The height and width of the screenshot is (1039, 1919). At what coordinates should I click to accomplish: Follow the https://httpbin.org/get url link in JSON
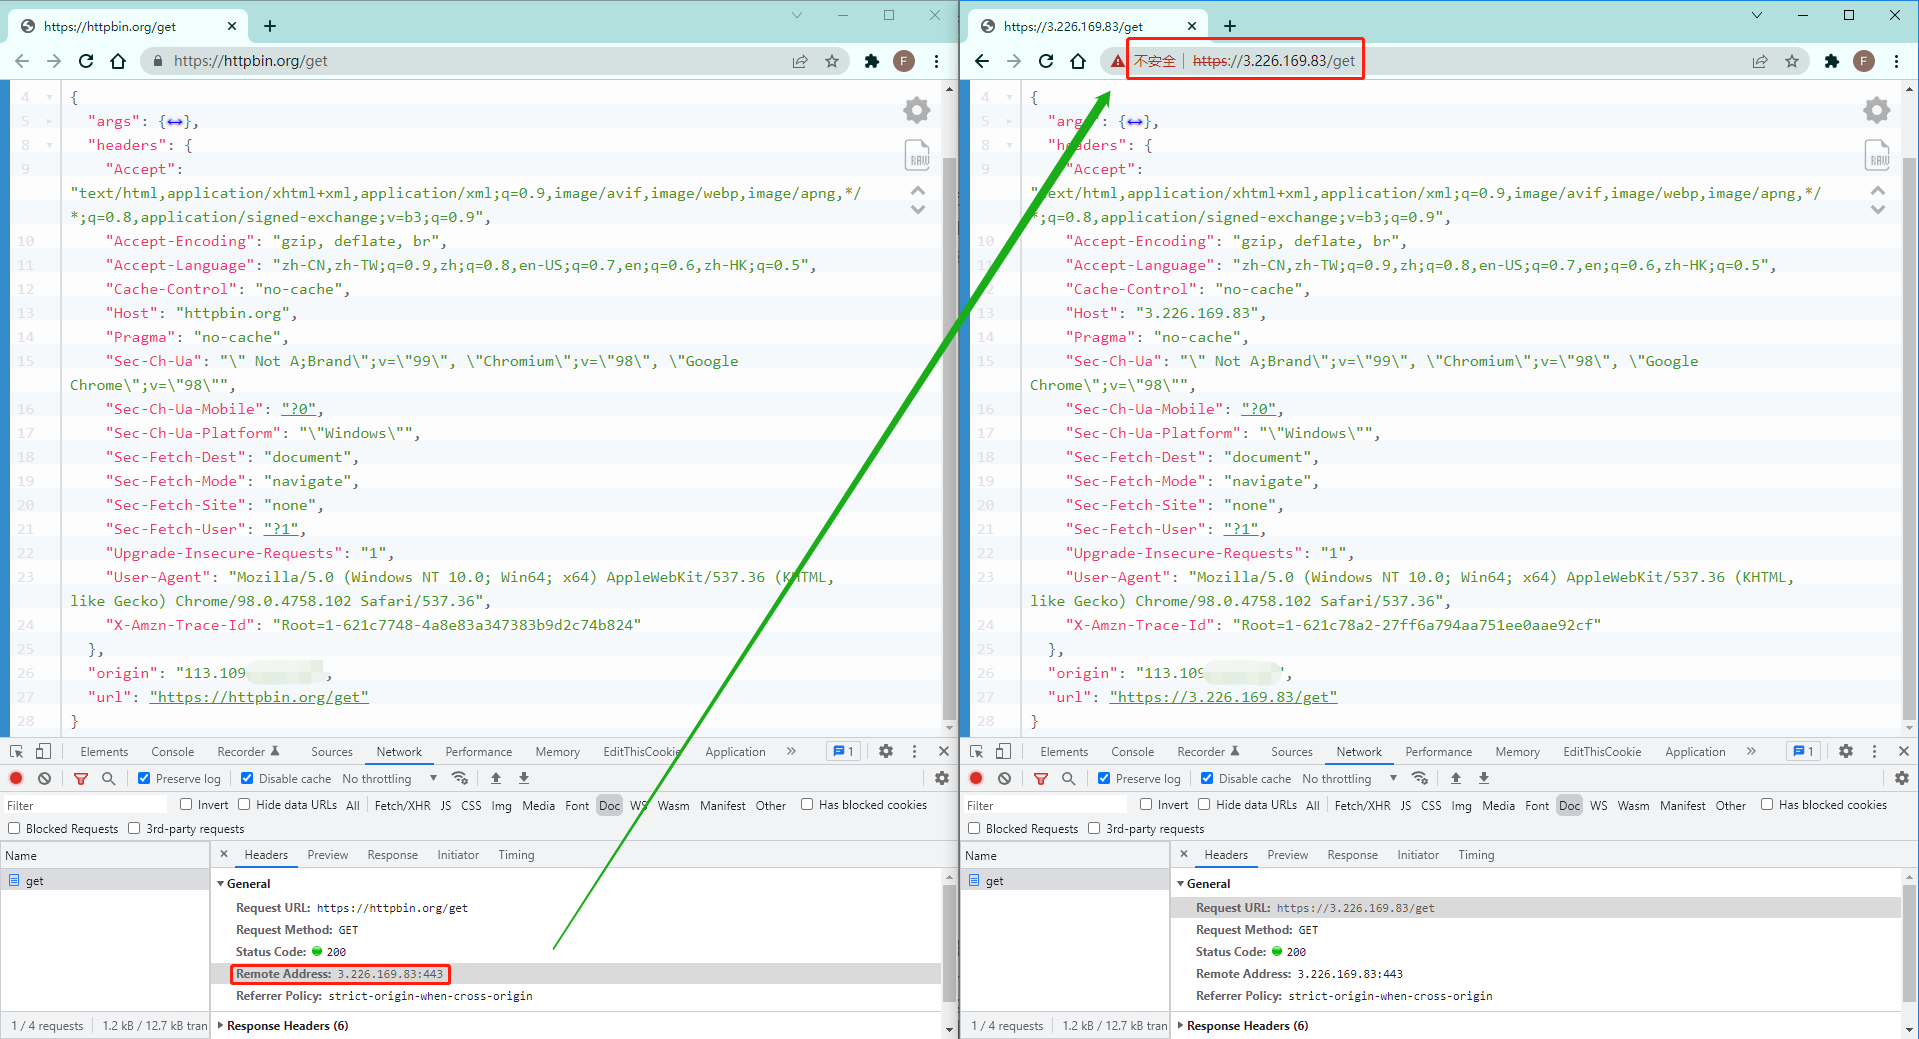coord(259,697)
